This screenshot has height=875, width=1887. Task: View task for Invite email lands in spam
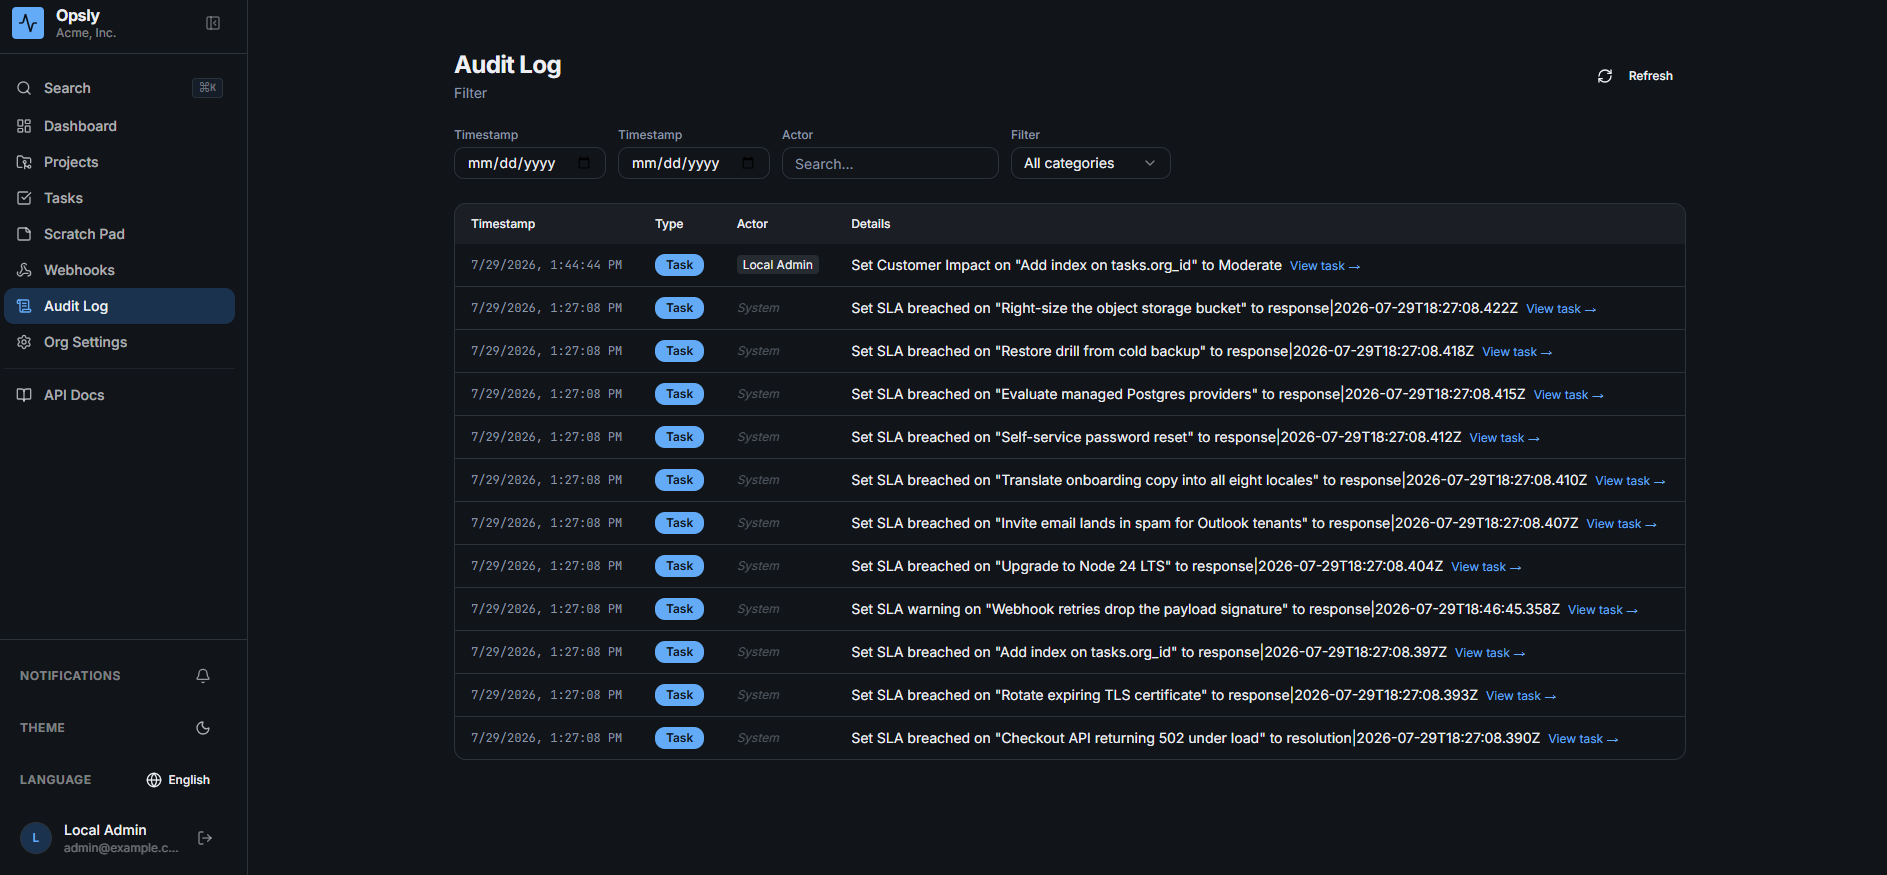tap(1622, 524)
